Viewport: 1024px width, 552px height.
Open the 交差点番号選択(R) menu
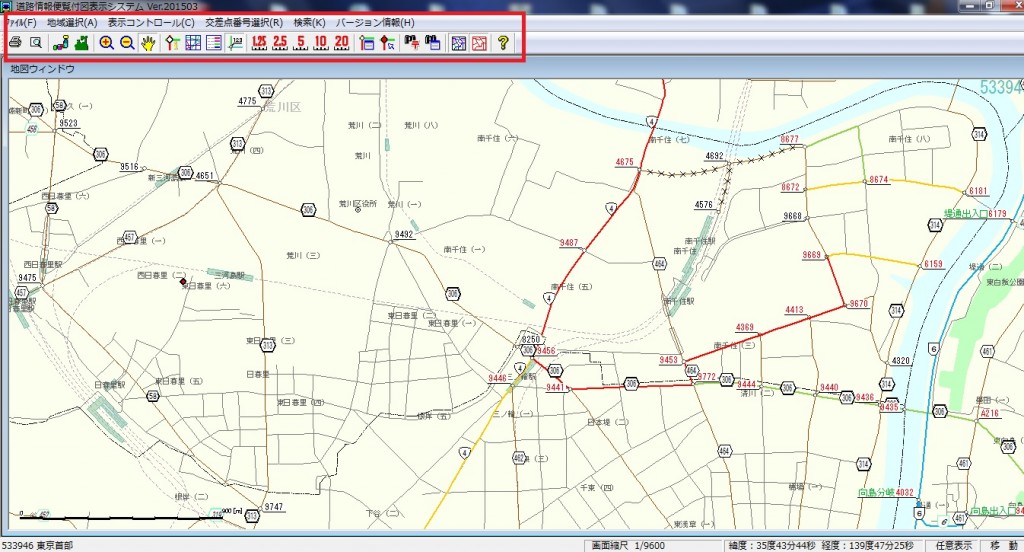pos(244,22)
